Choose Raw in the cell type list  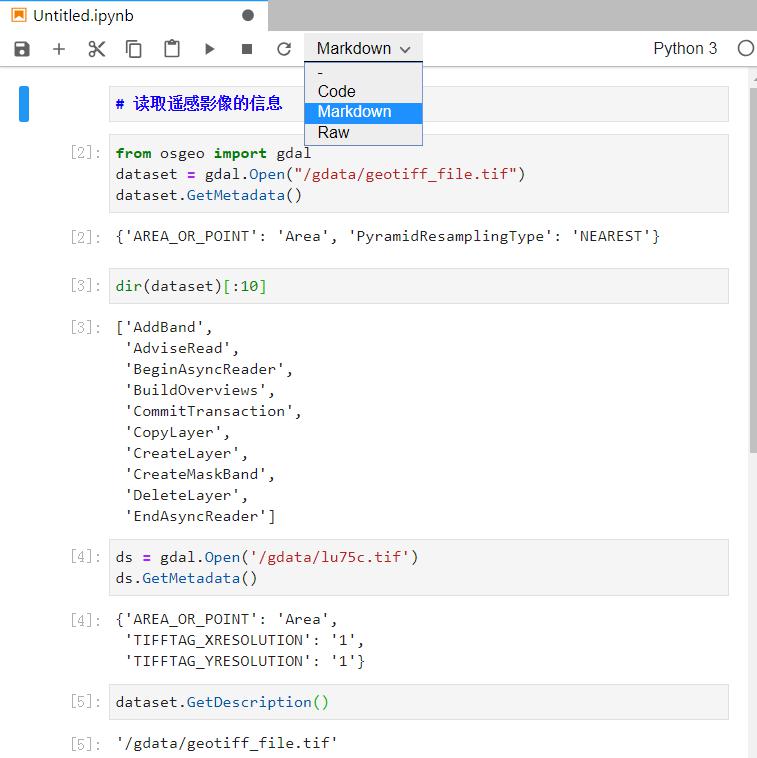coord(363,132)
